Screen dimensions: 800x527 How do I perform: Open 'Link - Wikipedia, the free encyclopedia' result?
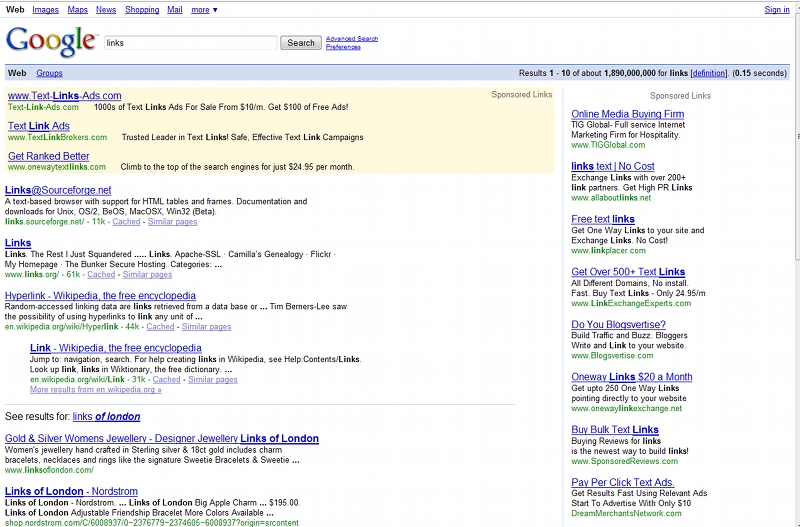[116, 348]
